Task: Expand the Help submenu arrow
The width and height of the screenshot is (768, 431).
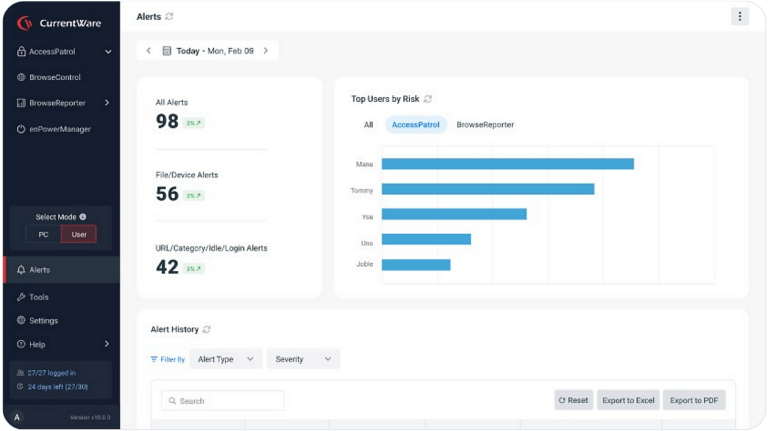Action: click(x=107, y=344)
